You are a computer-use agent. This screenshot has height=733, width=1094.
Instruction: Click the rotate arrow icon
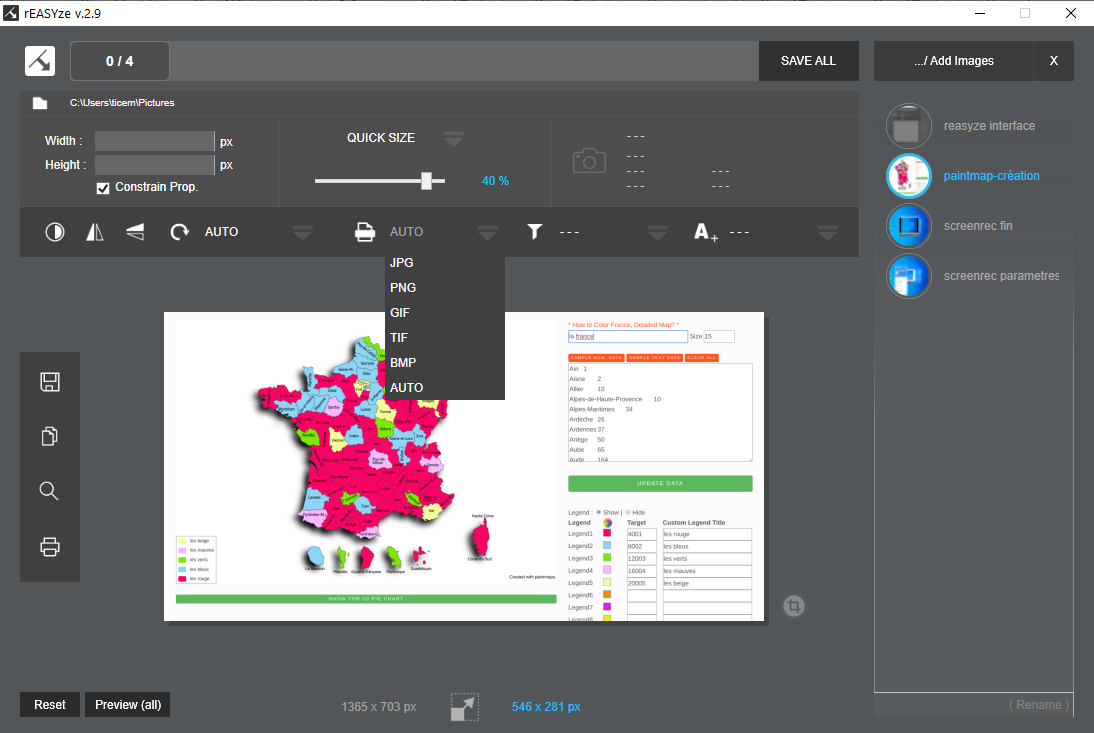[x=179, y=232]
